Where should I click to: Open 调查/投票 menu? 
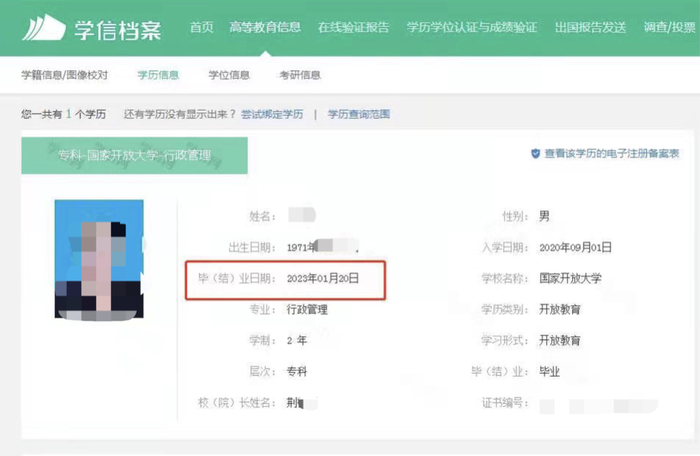coord(669,27)
